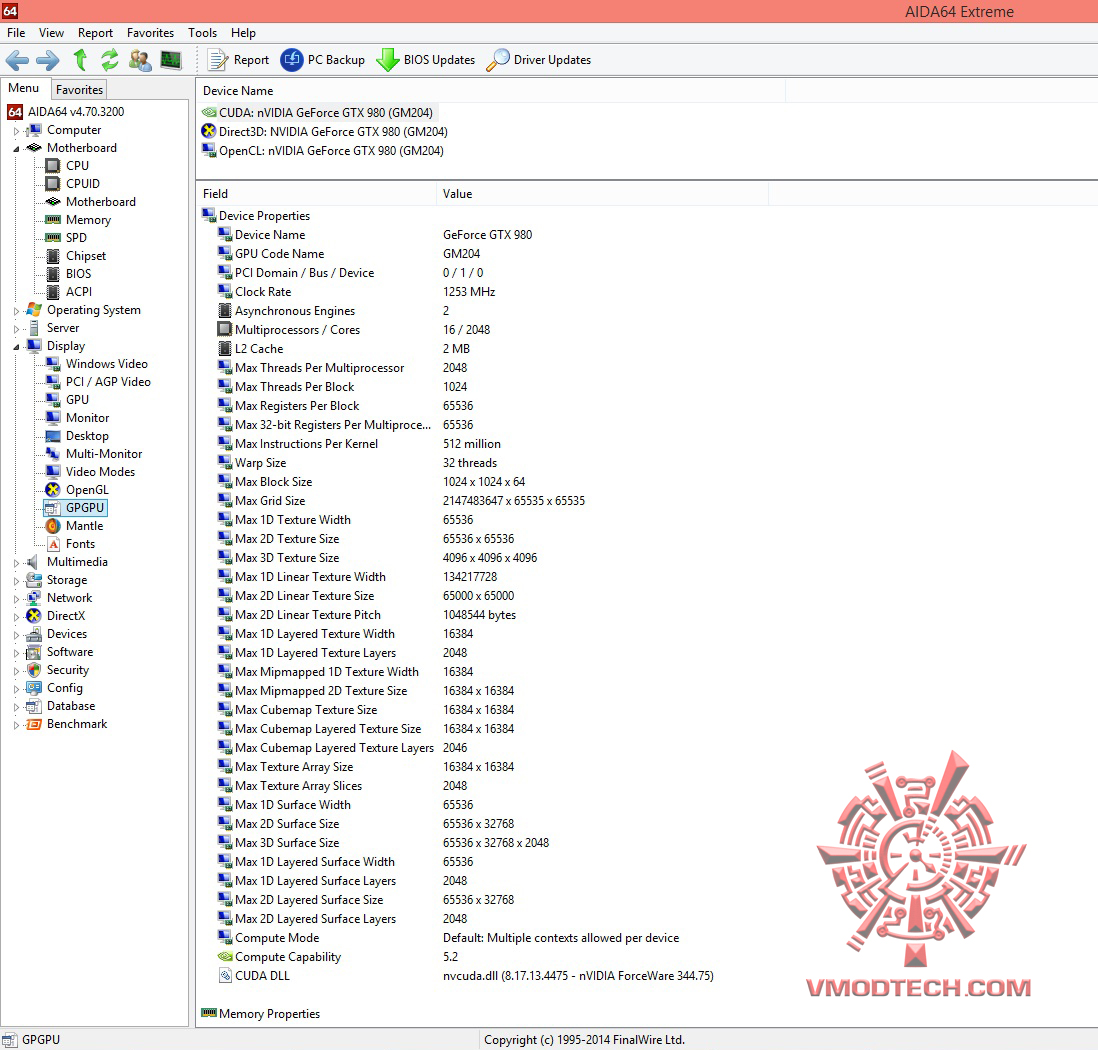The image size is (1098, 1050).
Task: Select the Direct3D GeForce GTX 980 device
Action: 333,132
